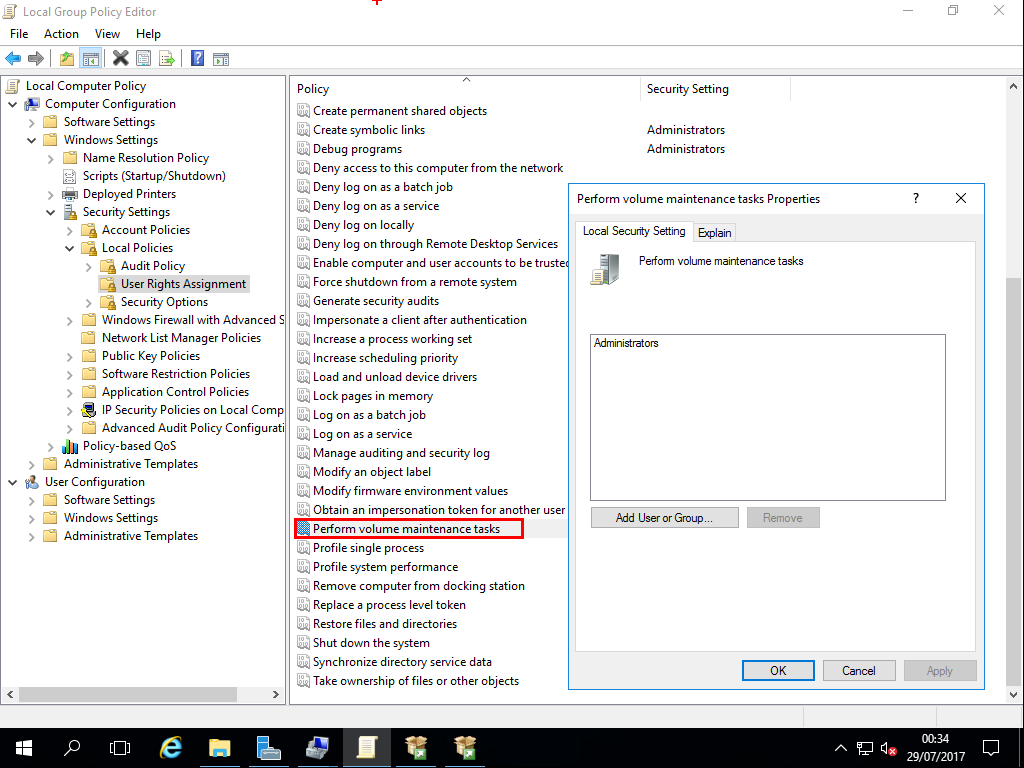This screenshot has width=1024, height=768.
Task: Select Administrators in the dialog's list box
Action: [626, 343]
